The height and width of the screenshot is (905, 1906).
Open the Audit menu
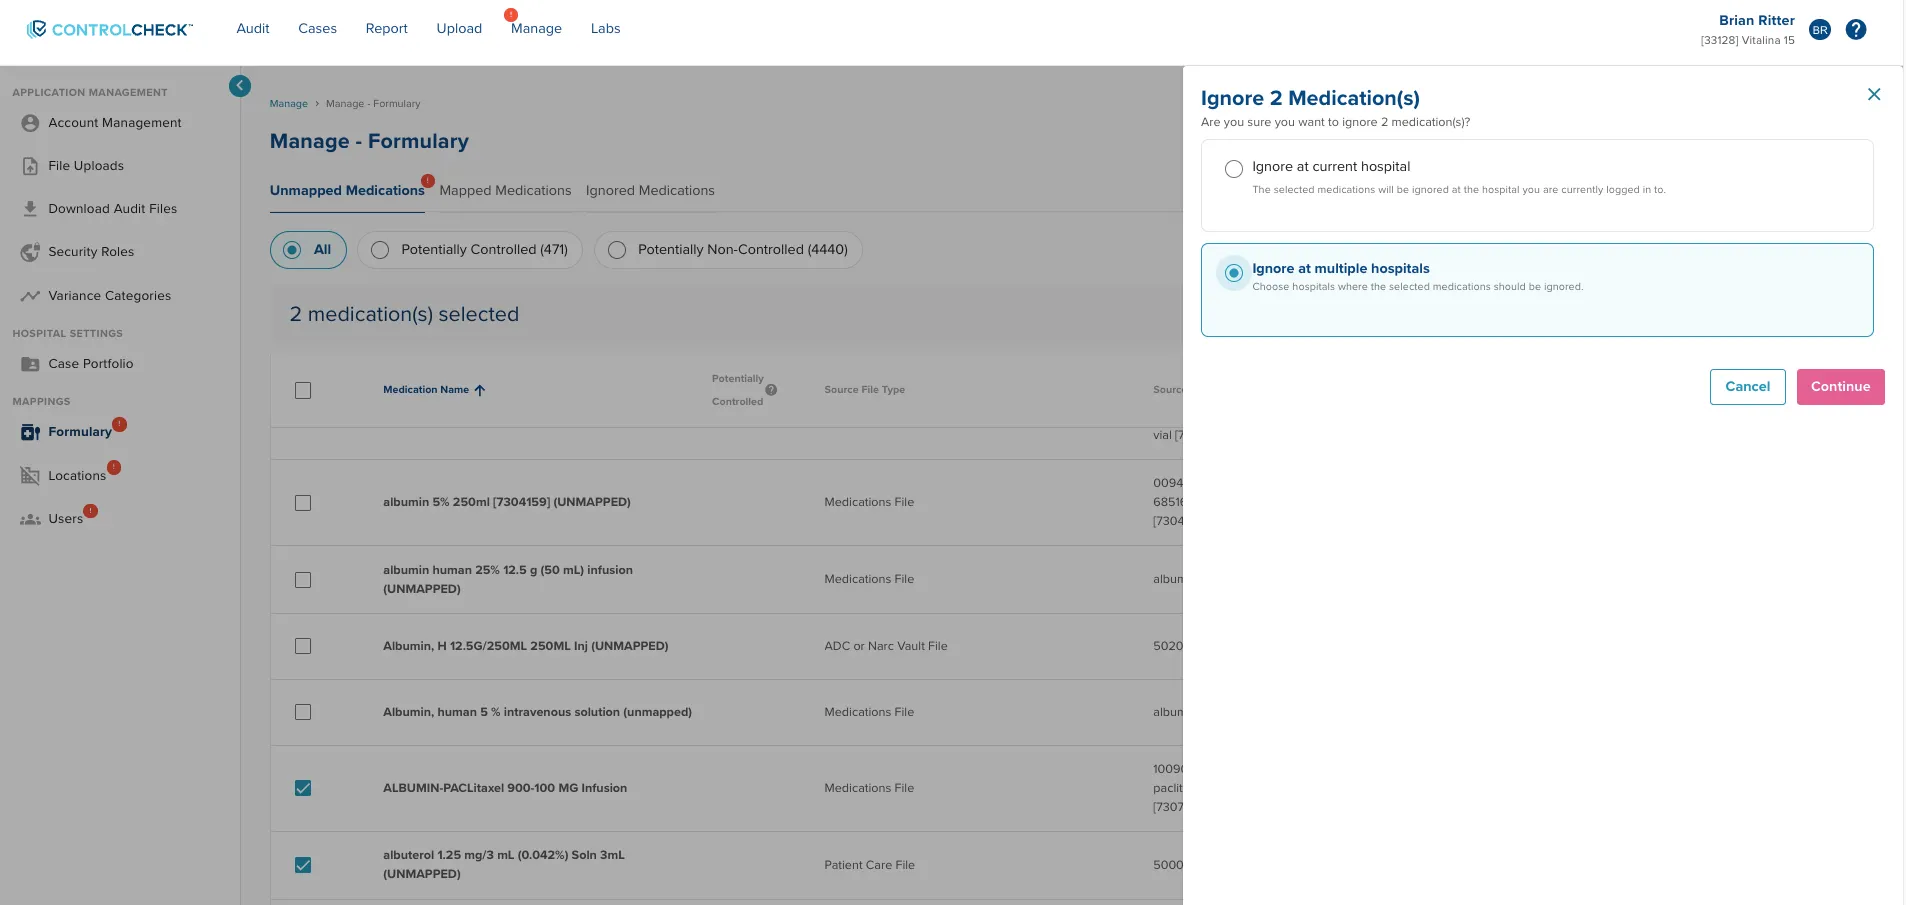253,29
